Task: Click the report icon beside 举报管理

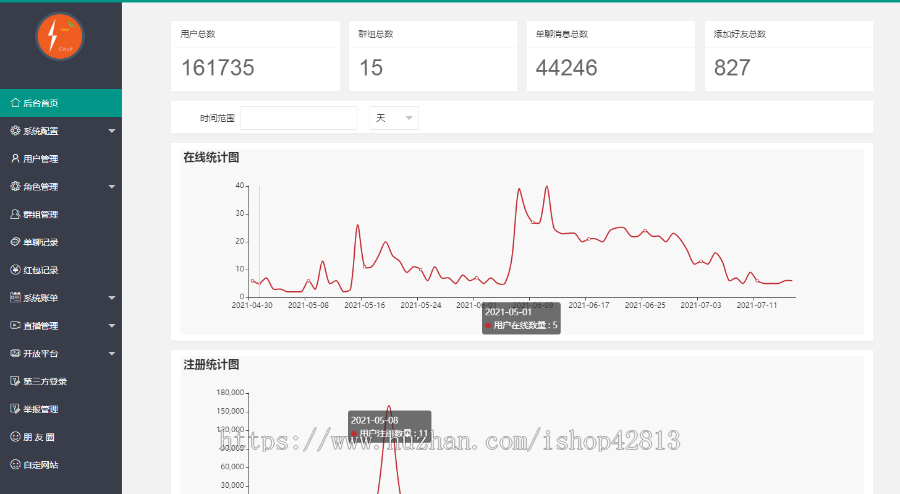Action: pyautogui.click(x=15, y=409)
